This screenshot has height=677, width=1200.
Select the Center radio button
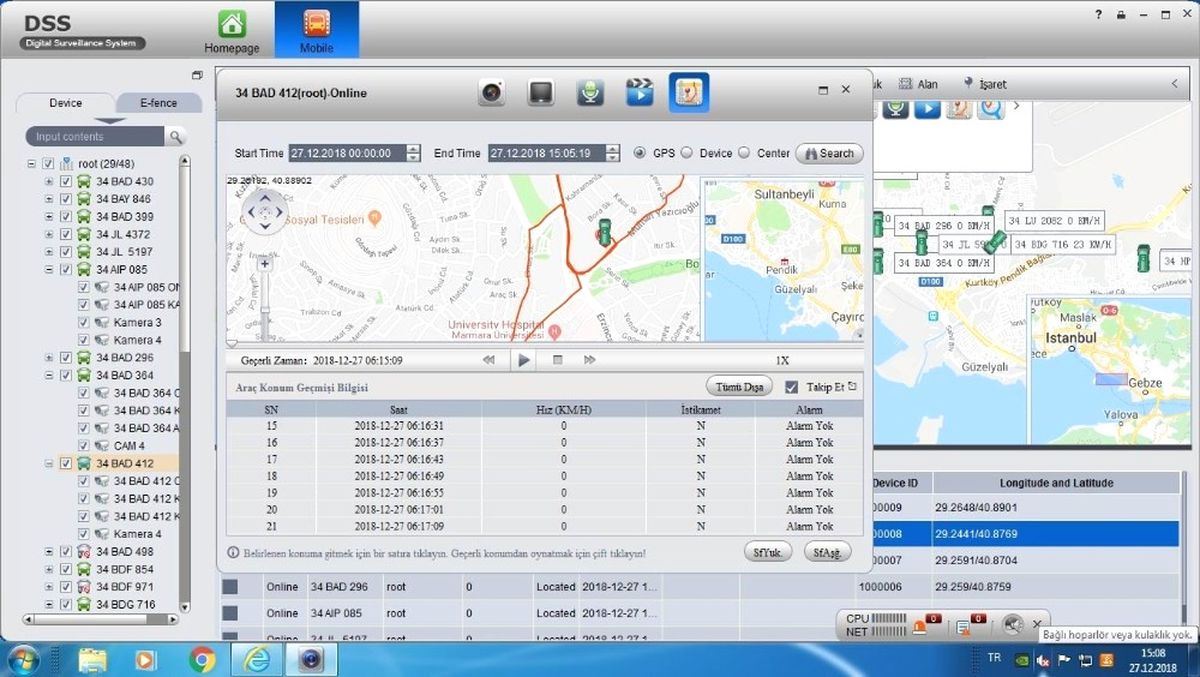(744, 153)
